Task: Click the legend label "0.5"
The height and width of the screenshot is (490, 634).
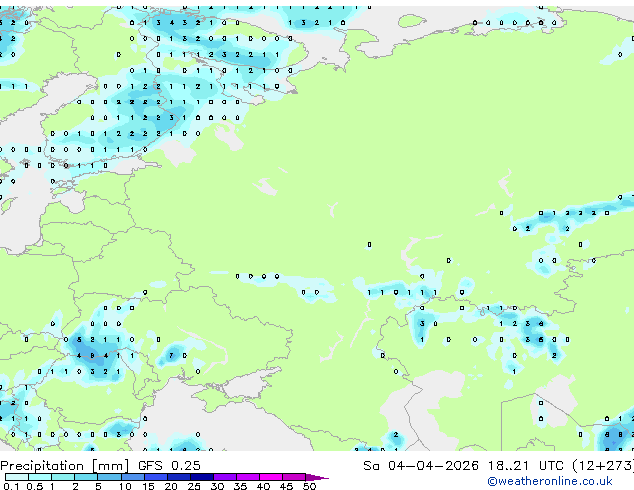Action: (35, 486)
